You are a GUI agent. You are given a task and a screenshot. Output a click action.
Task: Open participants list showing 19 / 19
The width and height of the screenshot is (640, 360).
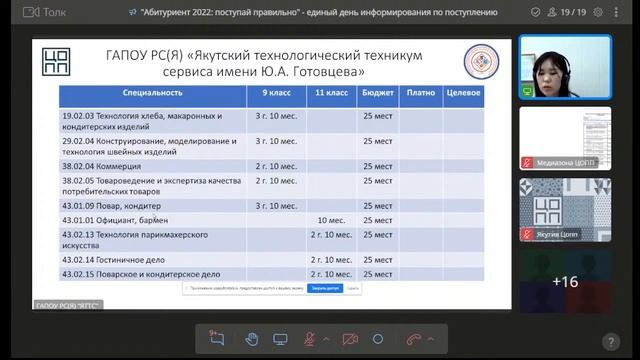coord(567,12)
